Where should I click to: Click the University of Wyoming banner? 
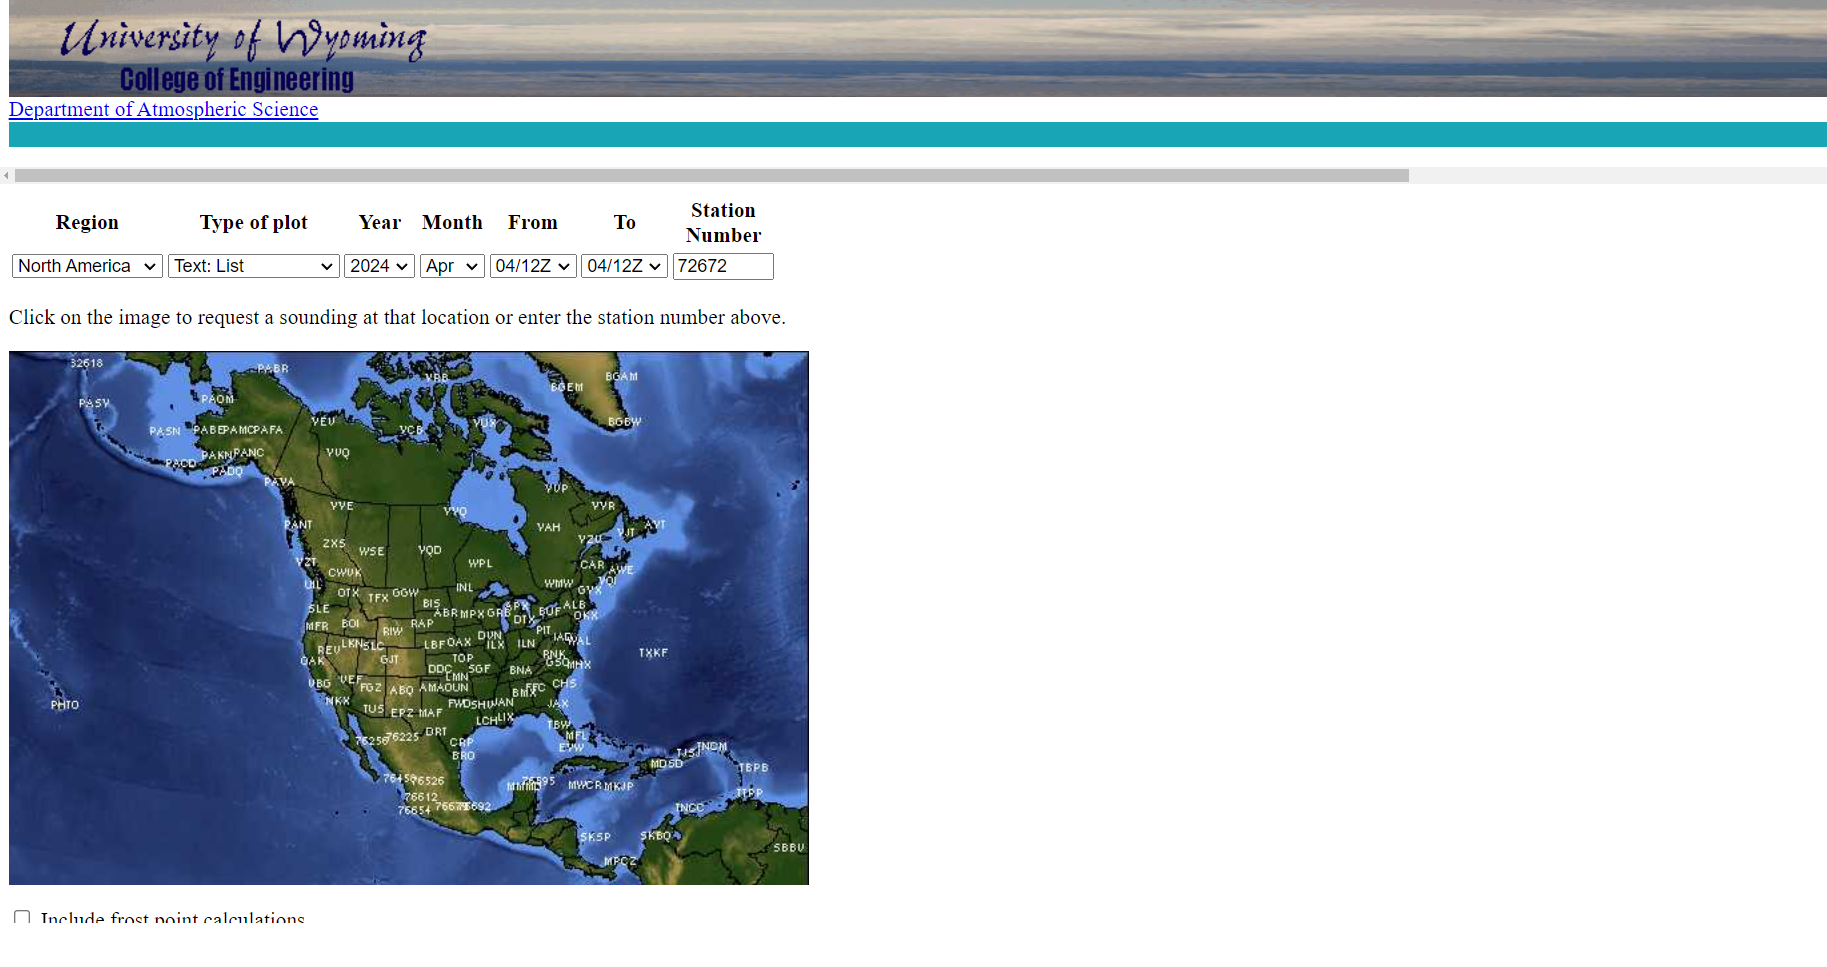(x=918, y=48)
